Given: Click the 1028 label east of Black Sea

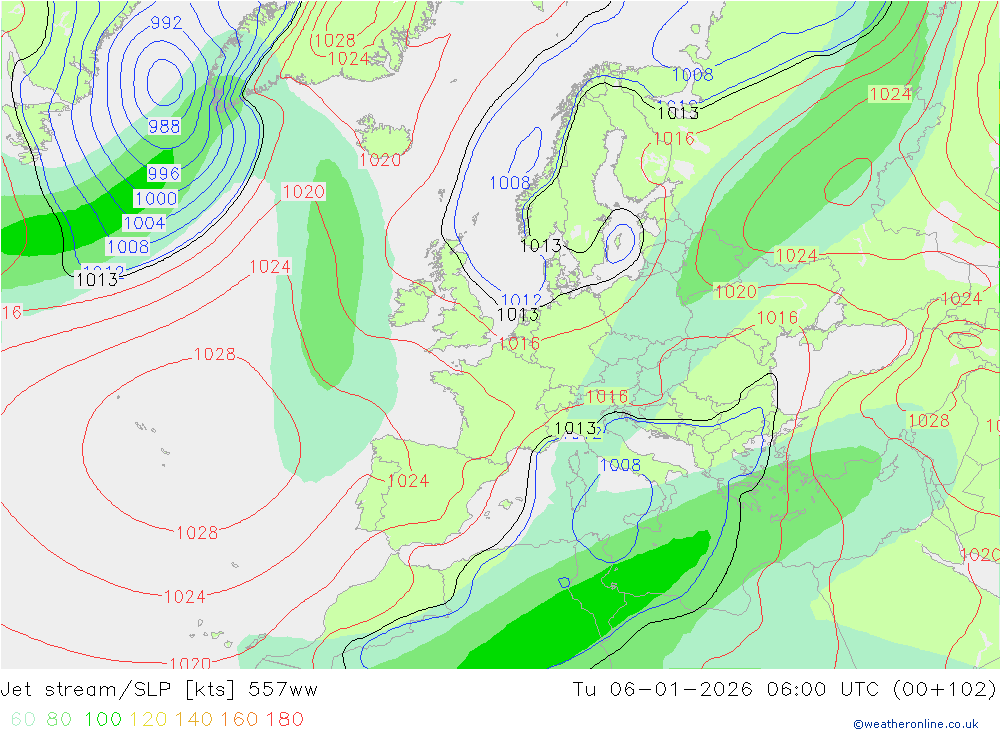Looking at the screenshot, I should (x=929, y=421).
